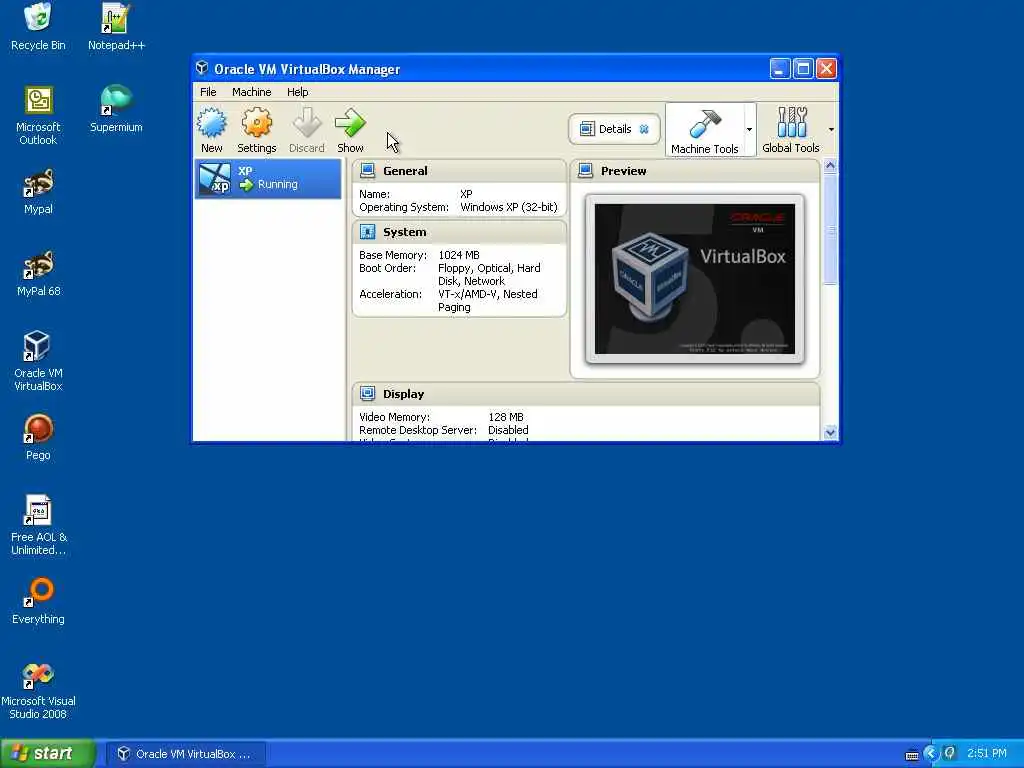Click the details pane vertical scrollbar thumb

click(x=830, y=228)
